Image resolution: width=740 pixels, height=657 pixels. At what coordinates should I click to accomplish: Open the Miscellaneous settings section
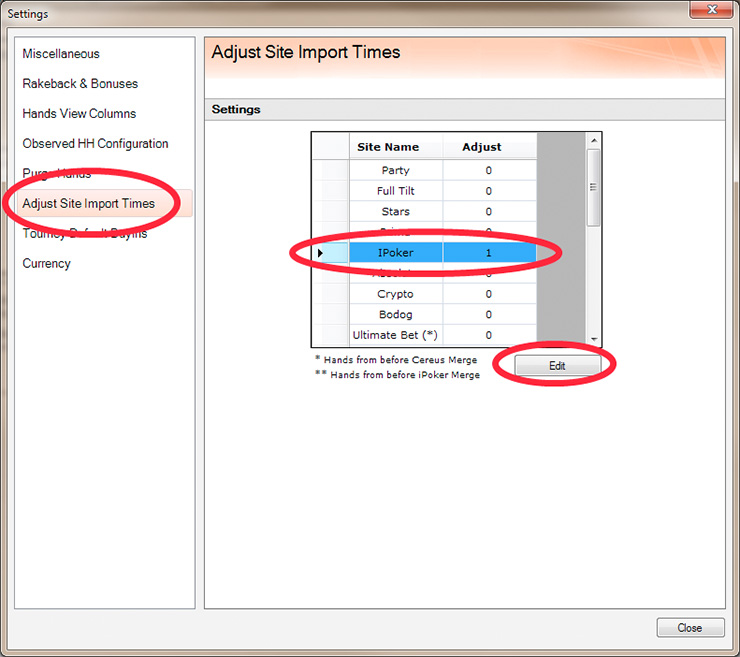pyautogui.click(x=61, y=54)
